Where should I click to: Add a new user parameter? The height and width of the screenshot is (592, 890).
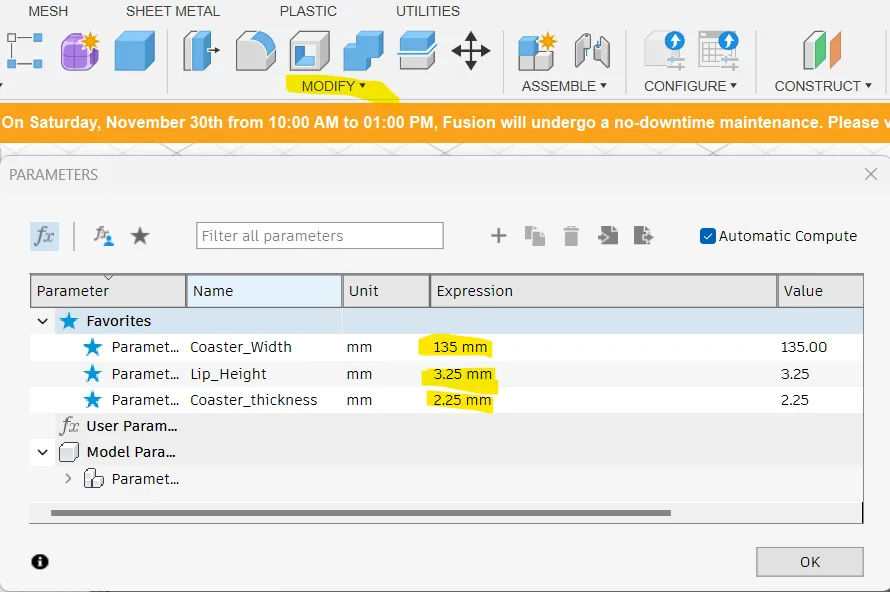pos(498,236)
